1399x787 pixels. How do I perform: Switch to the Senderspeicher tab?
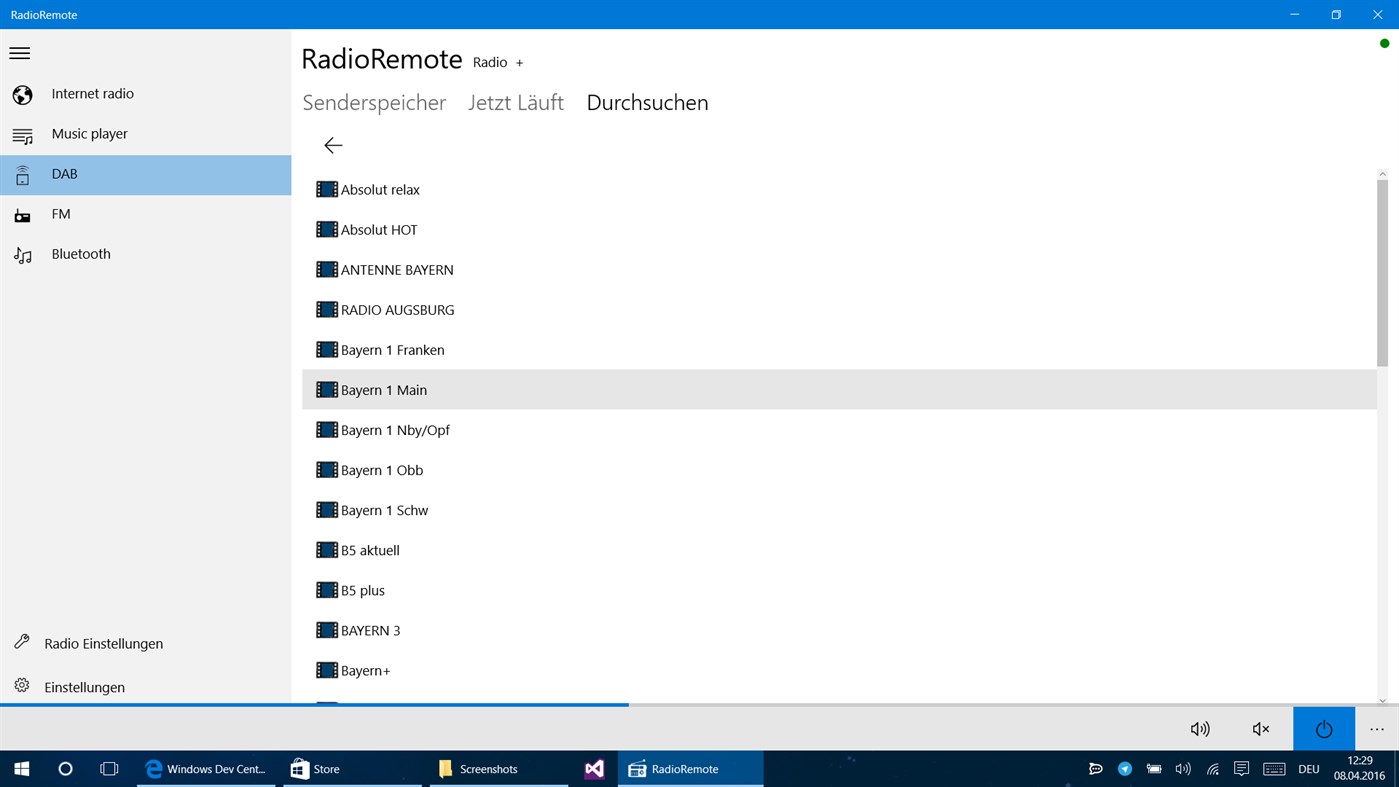(374, 102)
